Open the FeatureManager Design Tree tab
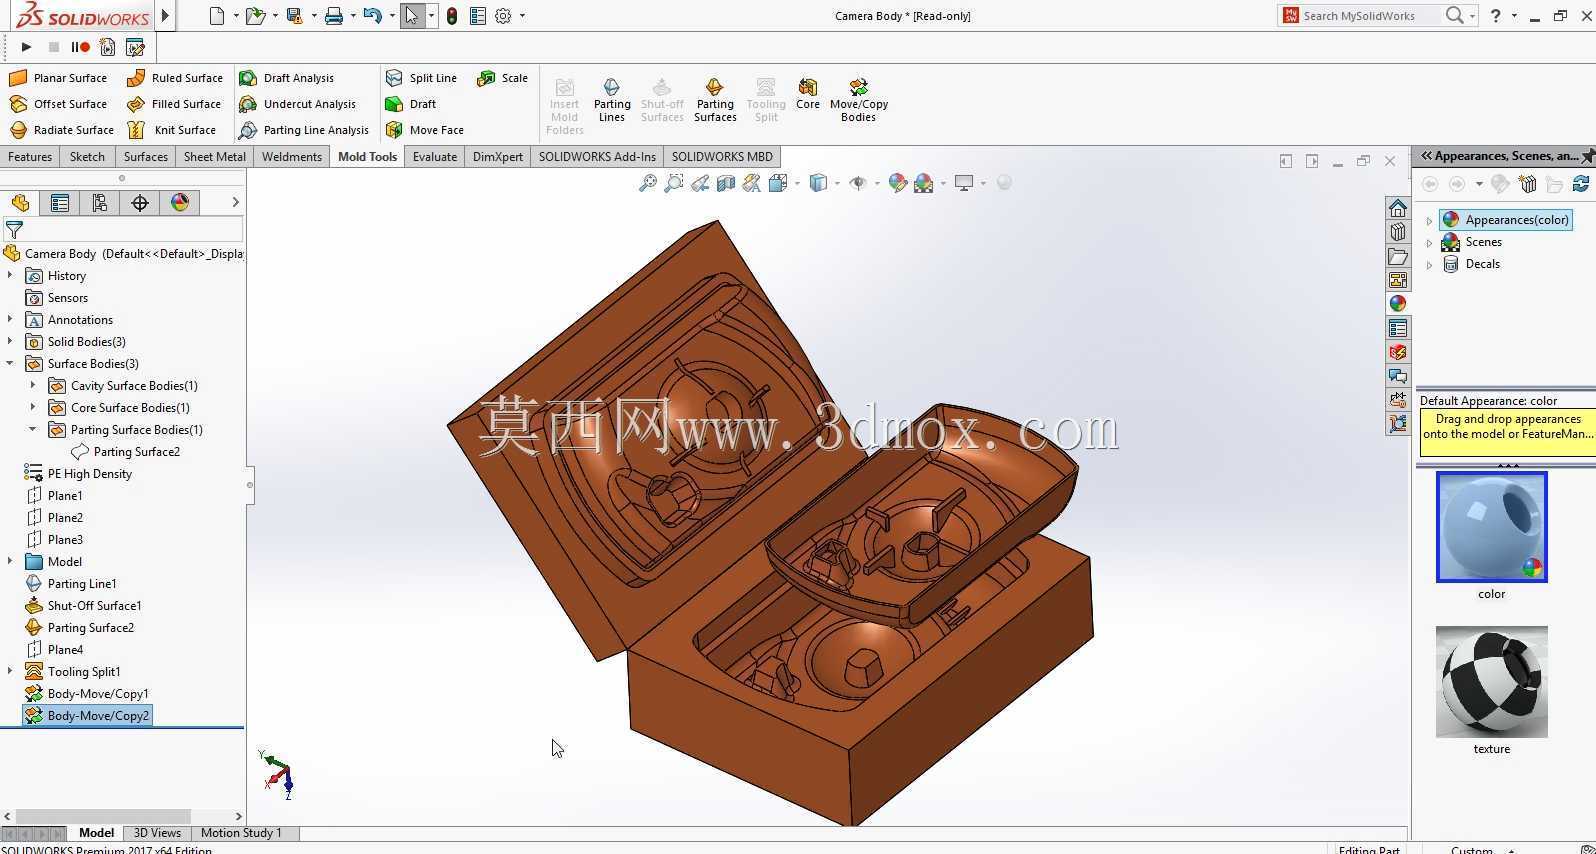The height and width of the screenshot is (854, 1596). (20, 203)
